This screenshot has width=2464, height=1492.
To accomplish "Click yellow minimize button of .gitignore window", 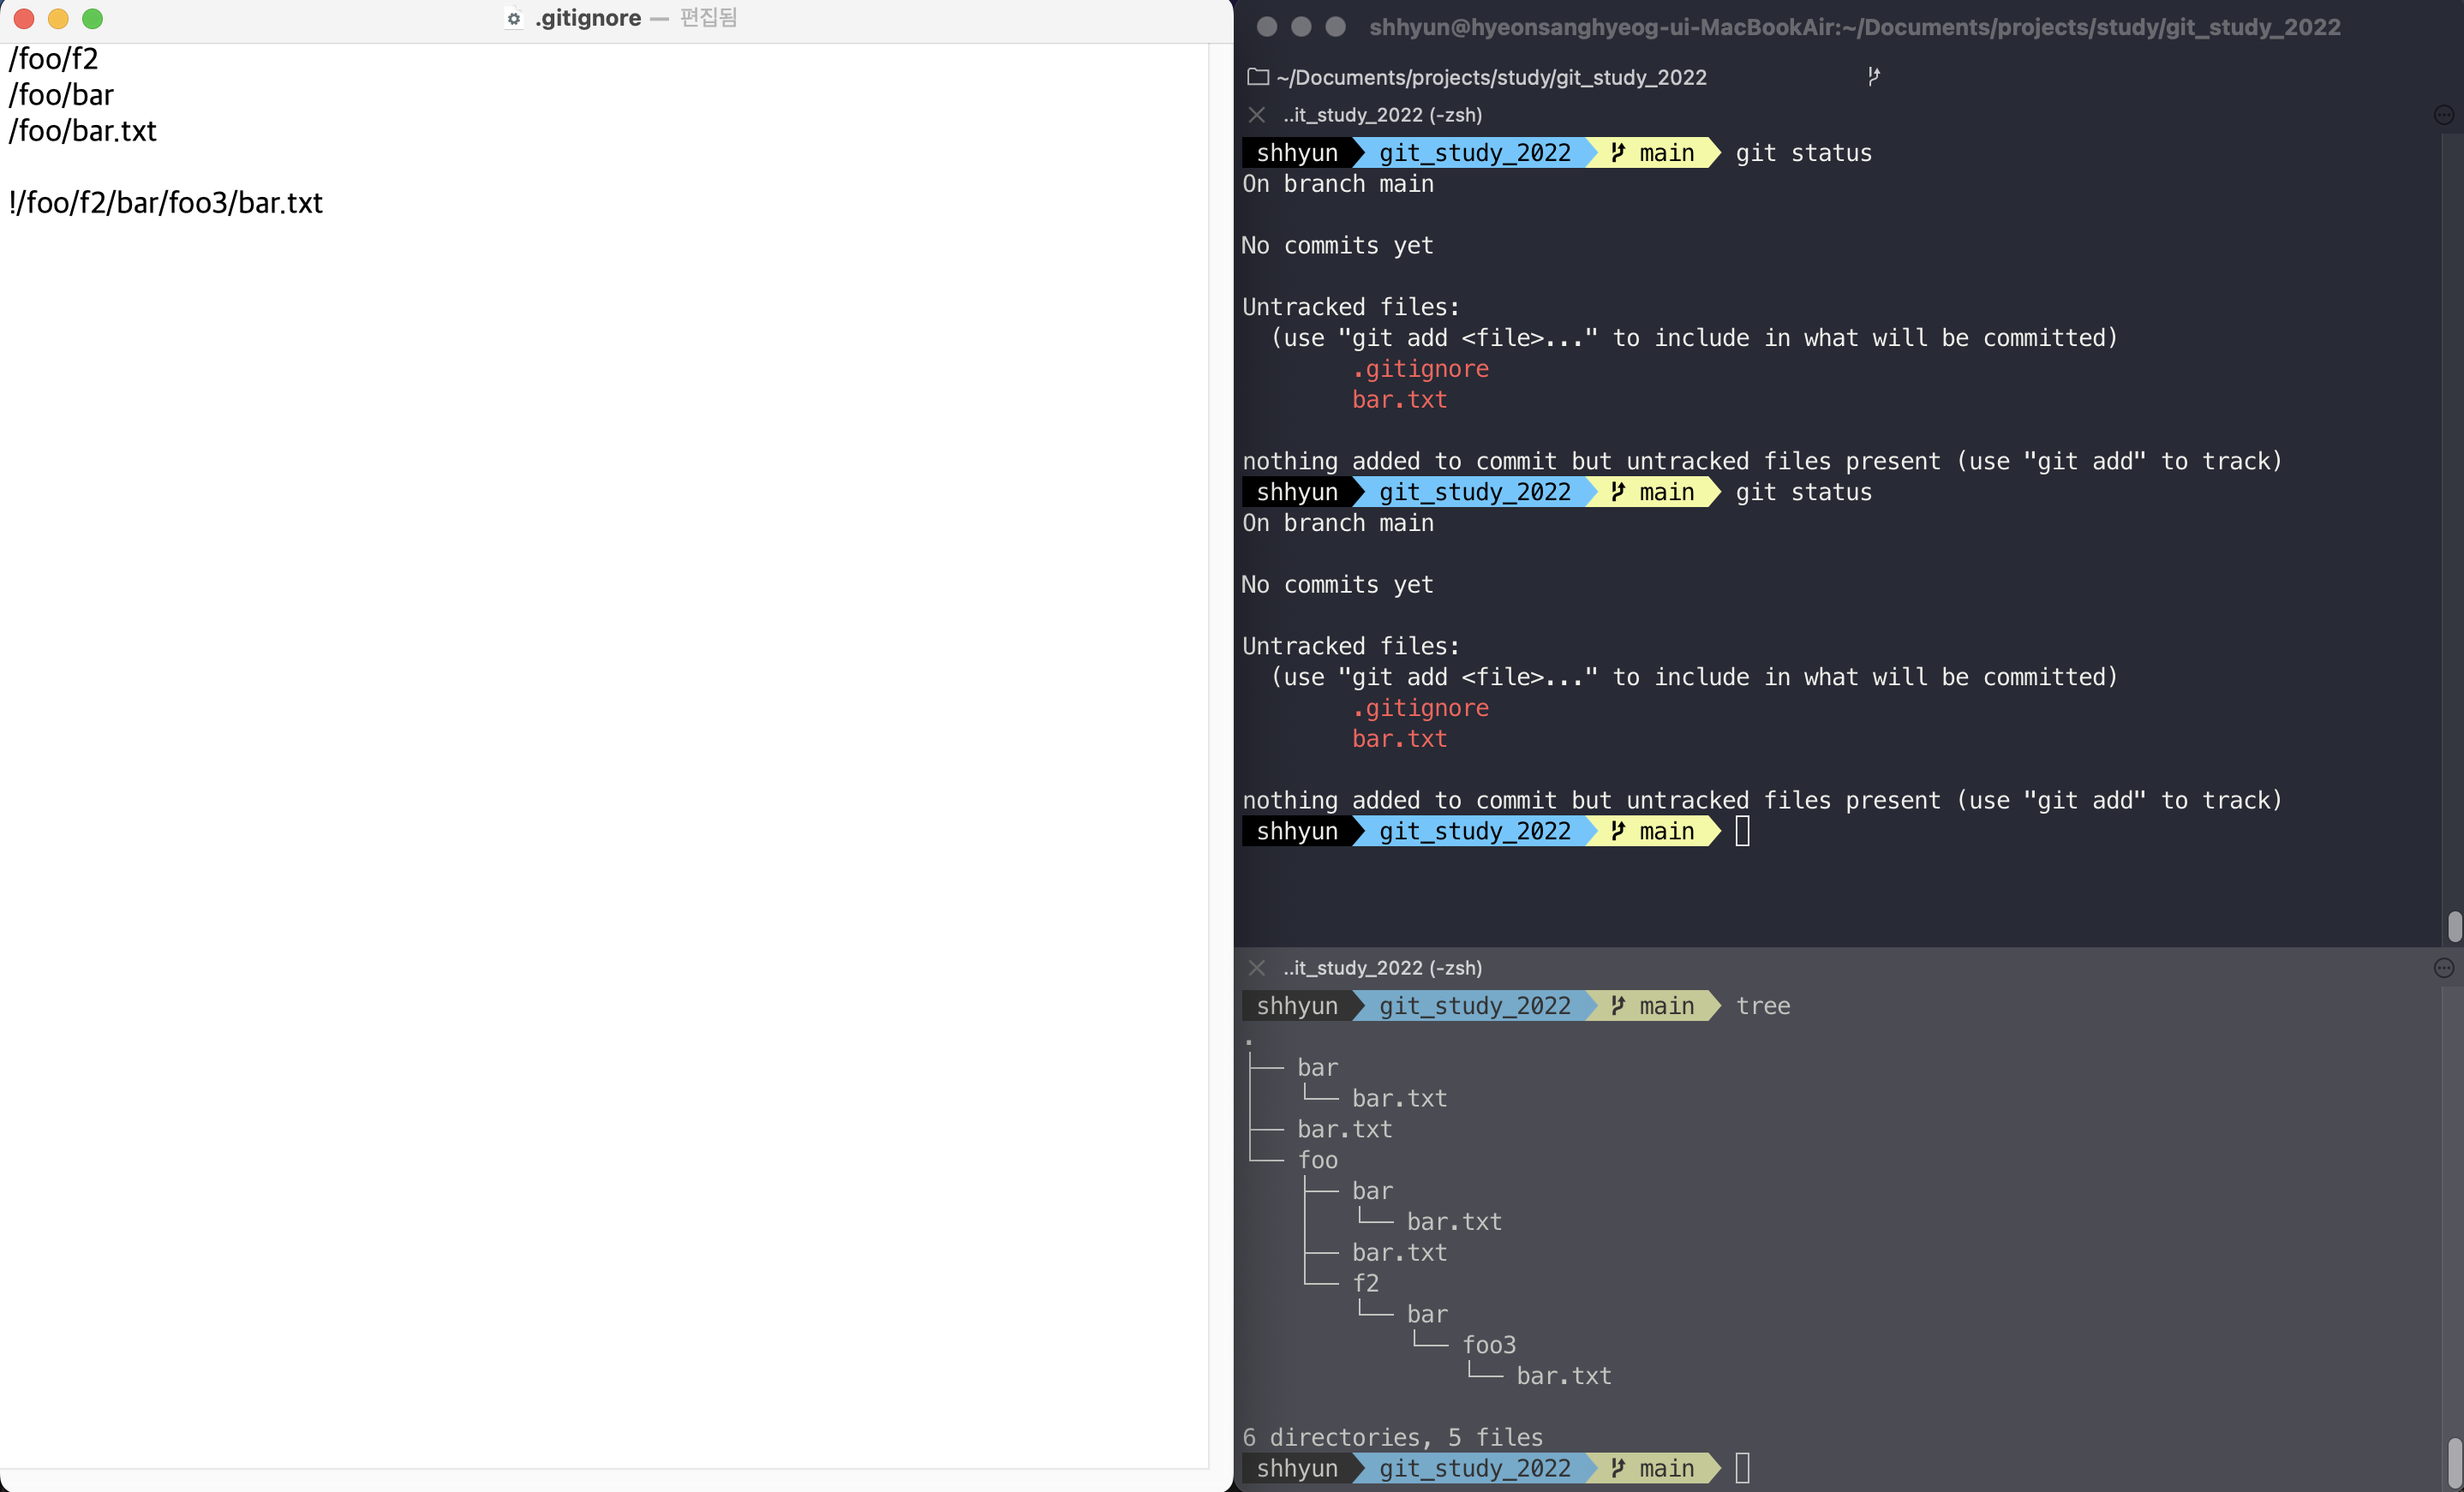I will (x=58, y=19).
